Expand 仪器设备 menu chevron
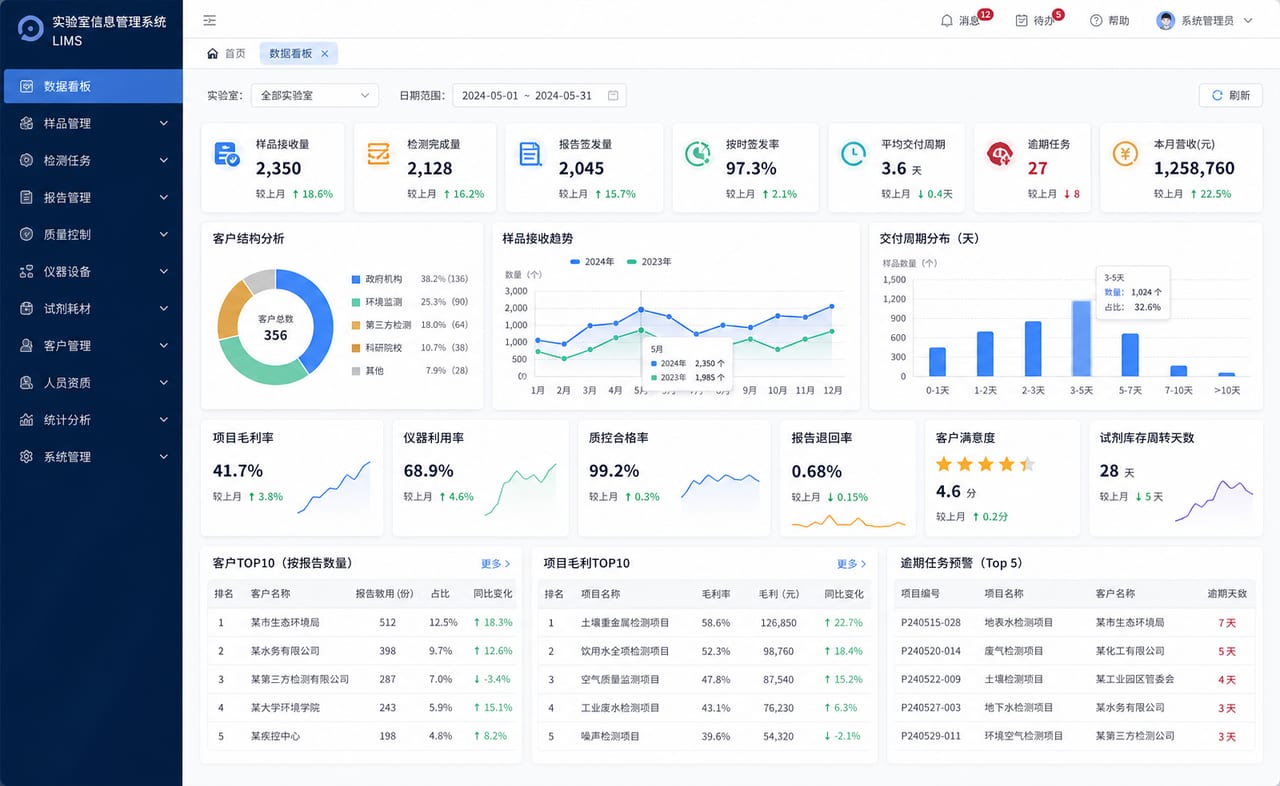The image size is (1280, 786). coord(164,271)
